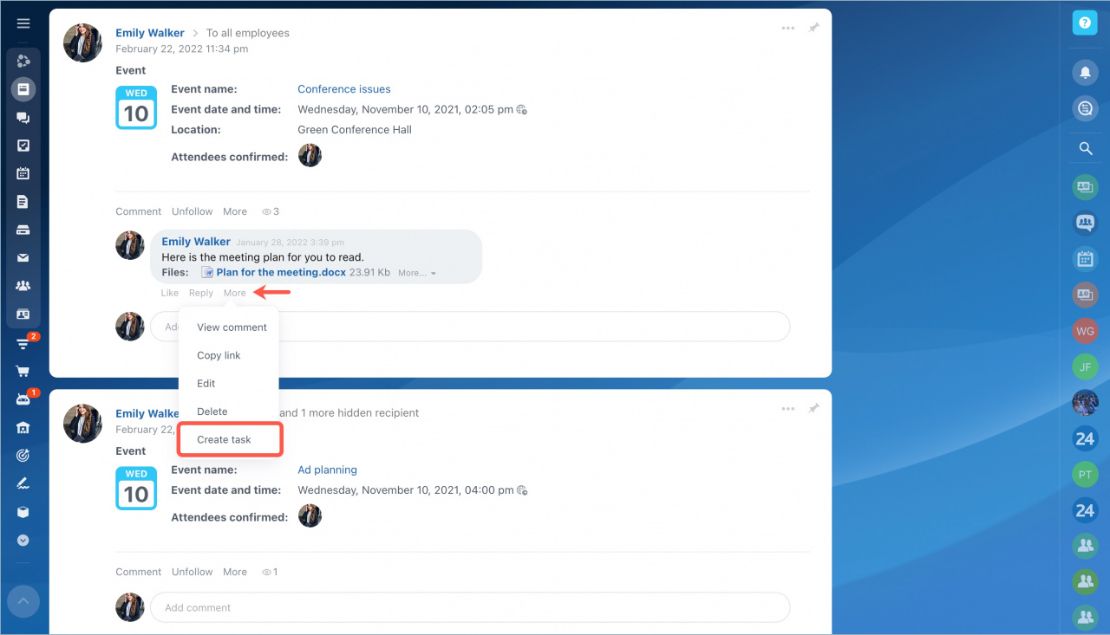Open the notifications bell icon
Screen dimensions: 1110x635
click(x=1085, y=72)
